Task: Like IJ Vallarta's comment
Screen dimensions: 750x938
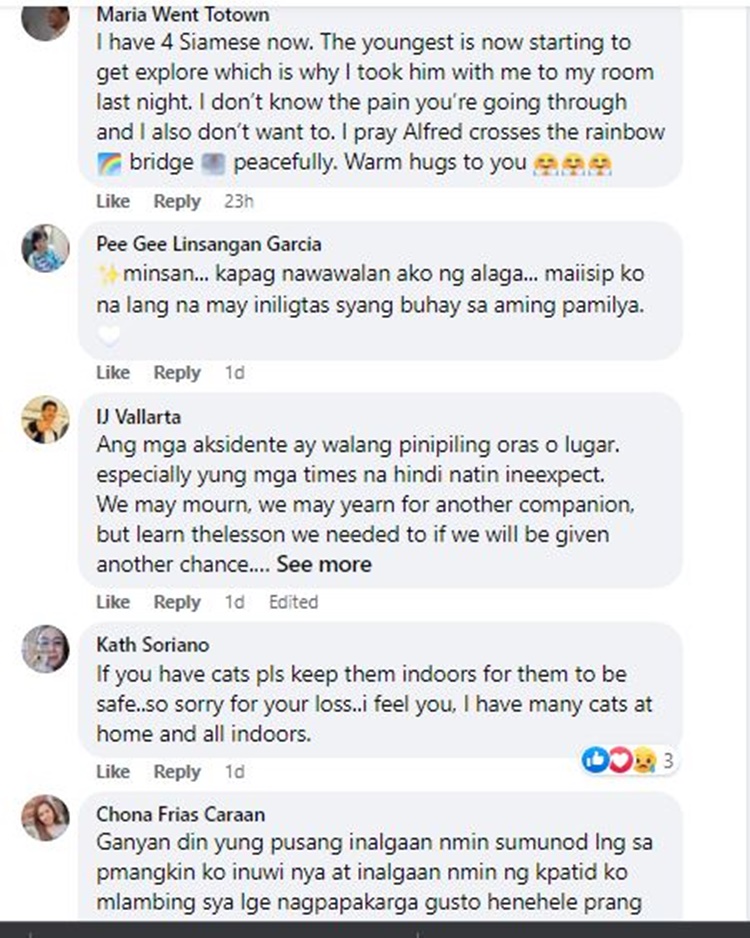Action: (113, 602)
